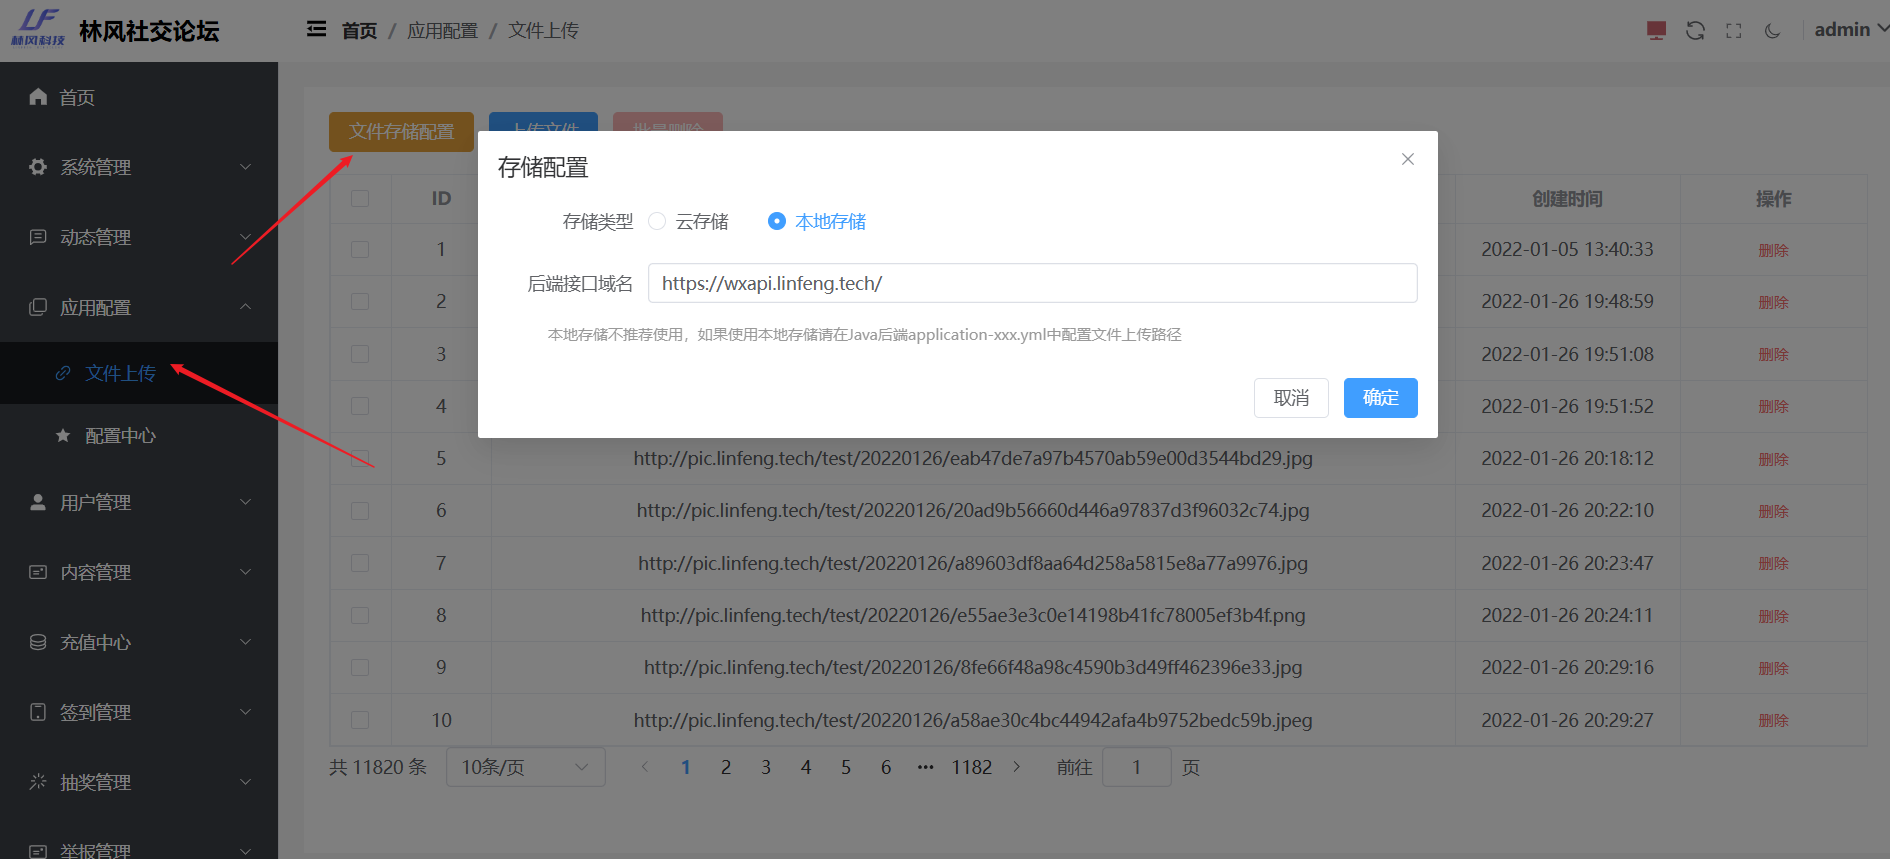
Task: Close the 存储配置 dialog with X
Action: coord(1407,159)
